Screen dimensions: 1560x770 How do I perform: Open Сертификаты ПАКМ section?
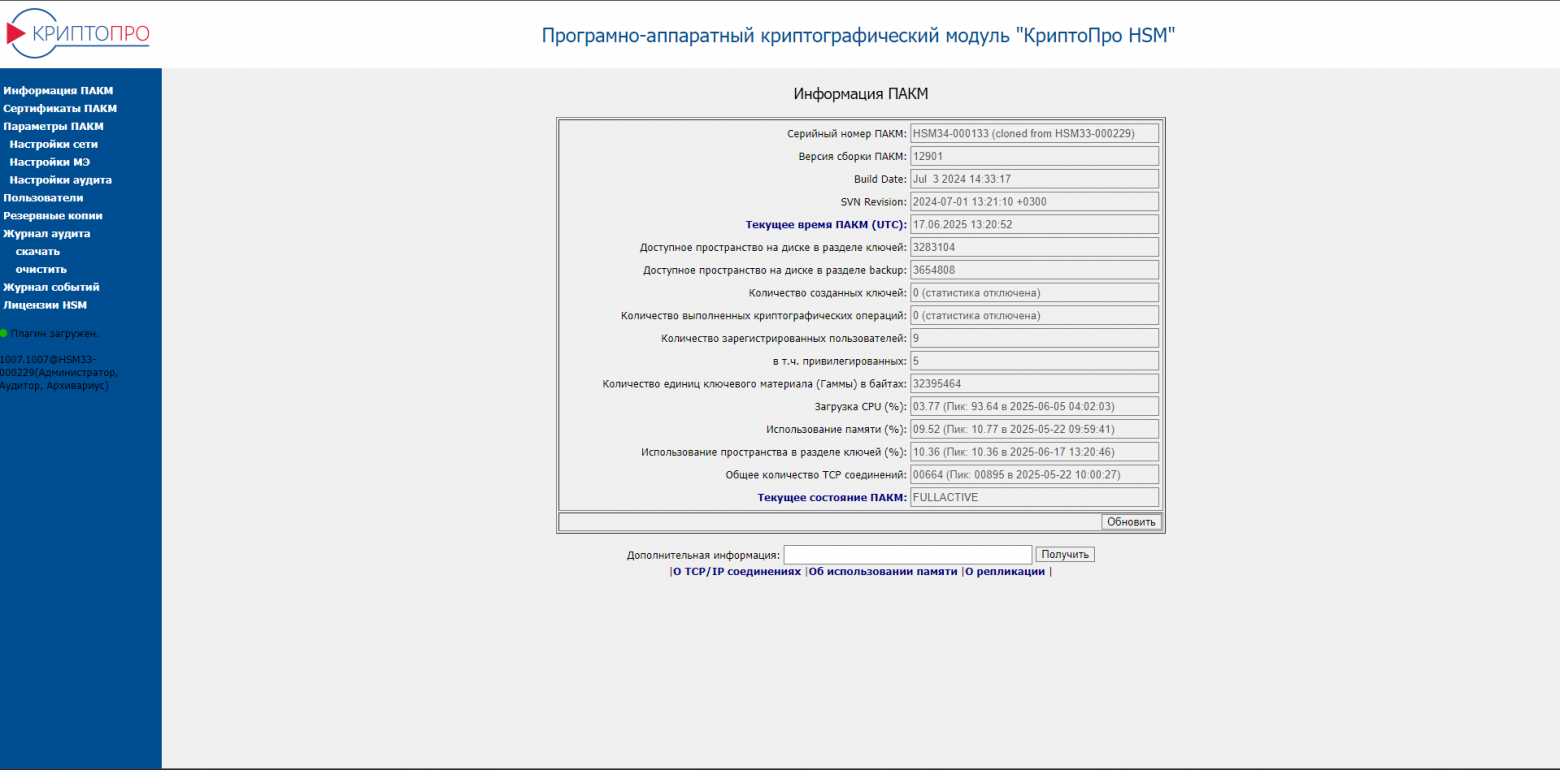60,108
